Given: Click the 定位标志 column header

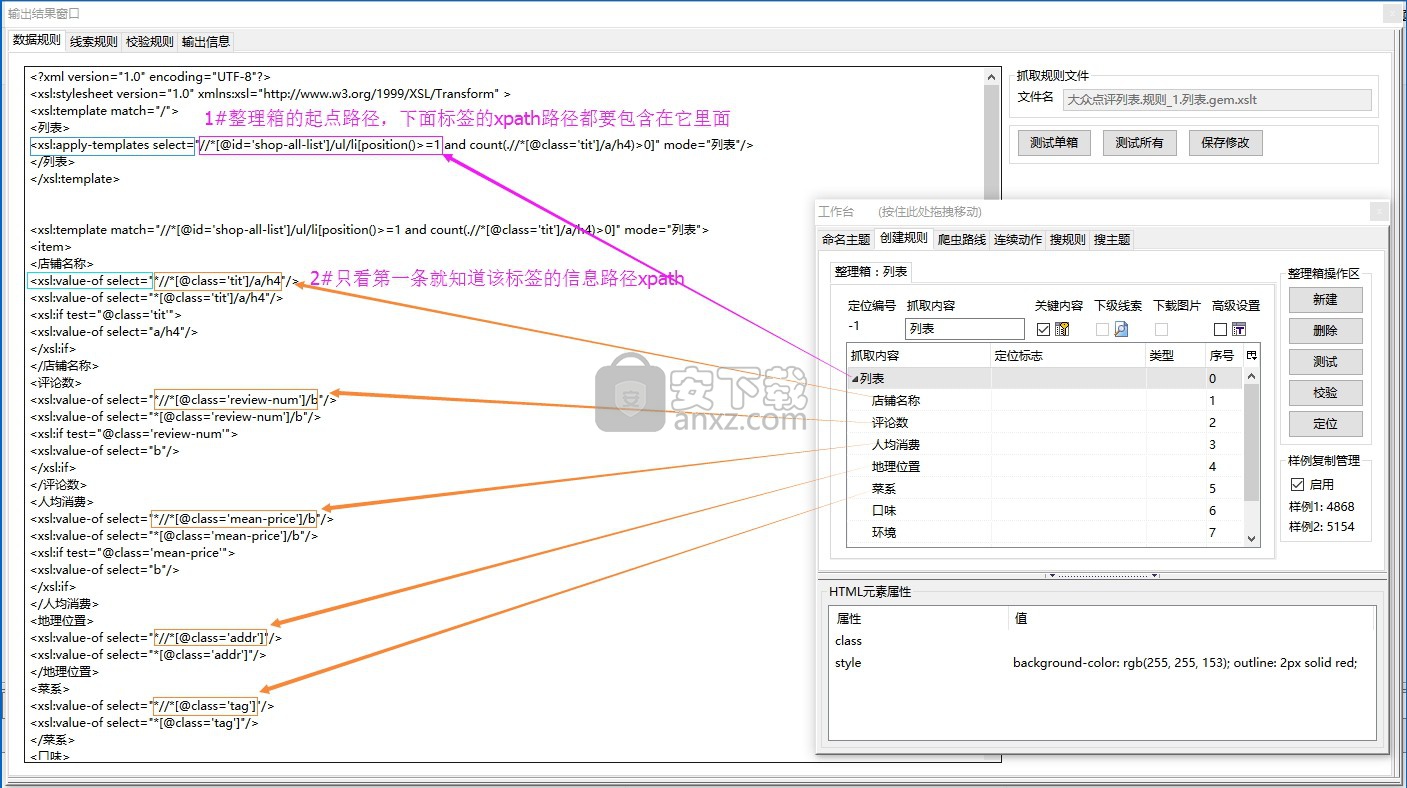Looking at the screenshot, I should (x=1068, y=355).
